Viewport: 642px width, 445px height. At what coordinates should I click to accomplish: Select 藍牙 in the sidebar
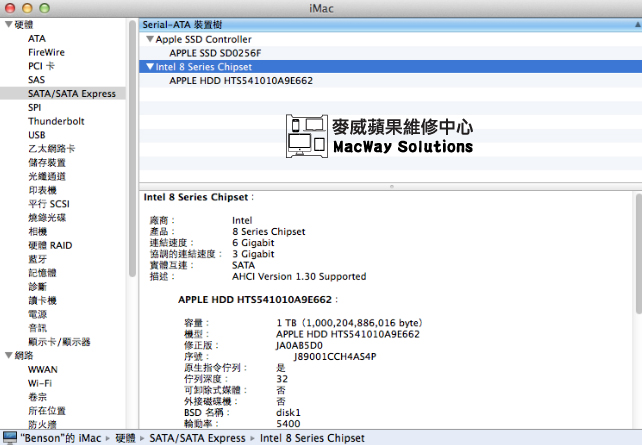click(37, 259)
